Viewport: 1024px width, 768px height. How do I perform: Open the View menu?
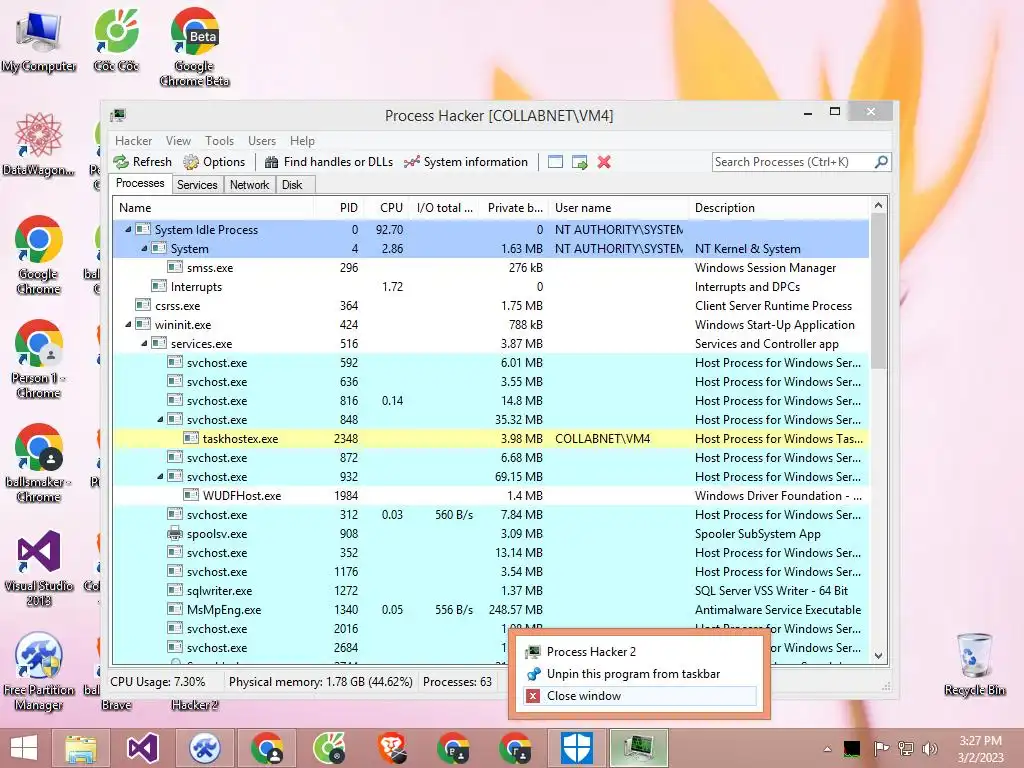coord(178,141)
